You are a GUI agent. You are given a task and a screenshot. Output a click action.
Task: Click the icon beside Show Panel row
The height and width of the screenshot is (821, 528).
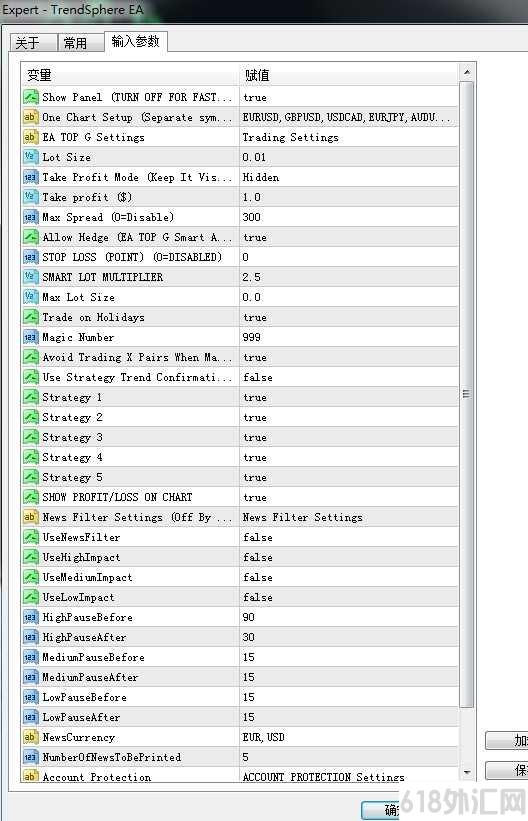[31, 97]
